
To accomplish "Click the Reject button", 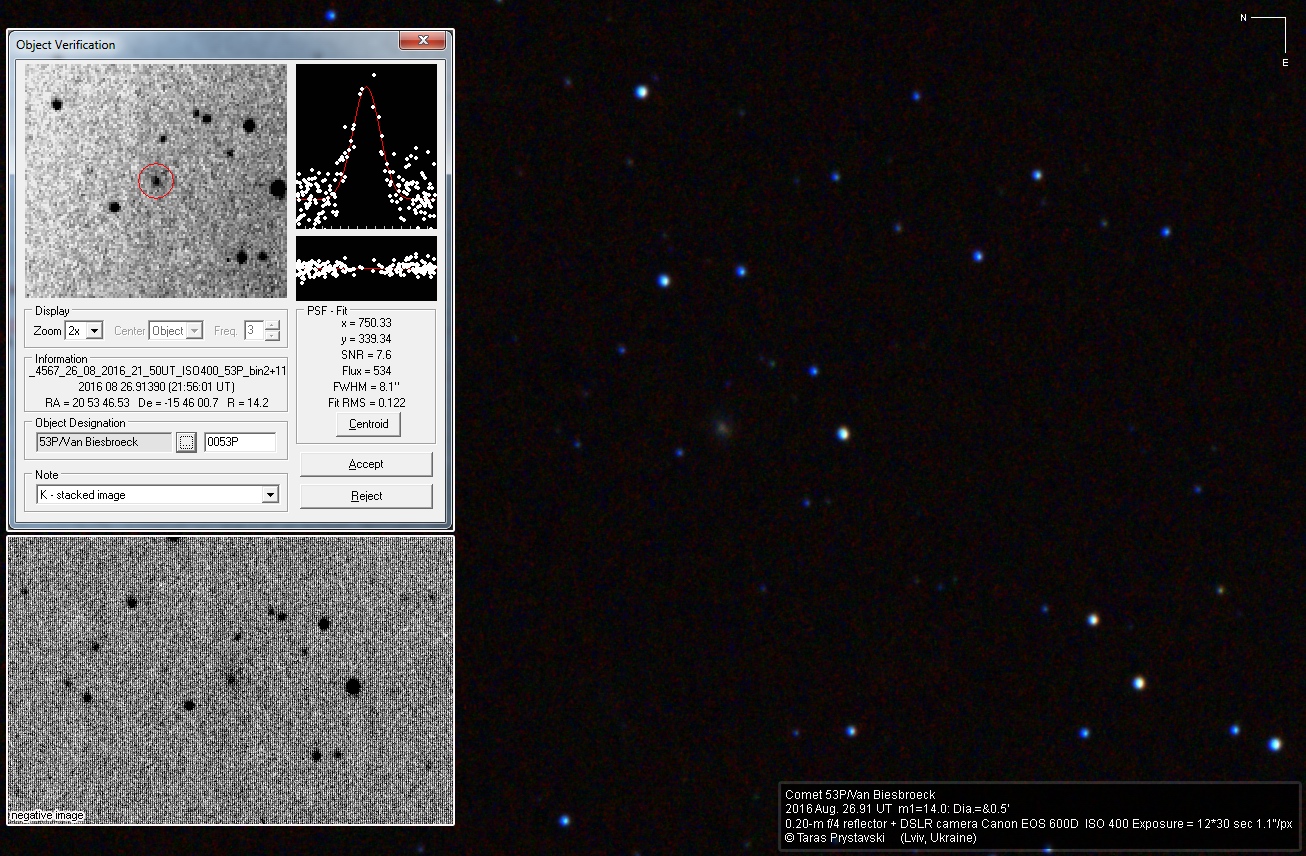I will click(366, 496).
